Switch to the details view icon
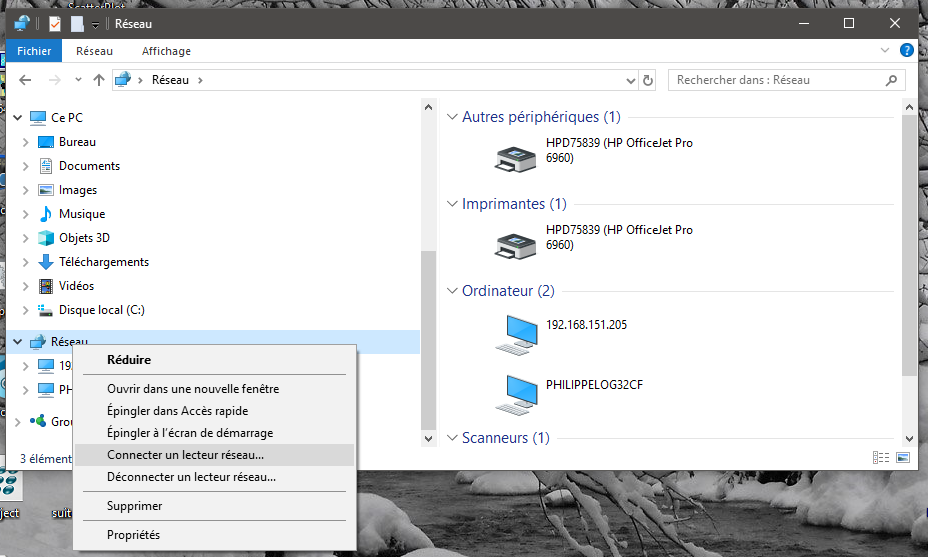The width and height of the screenshot is (928, 557). 881,458
